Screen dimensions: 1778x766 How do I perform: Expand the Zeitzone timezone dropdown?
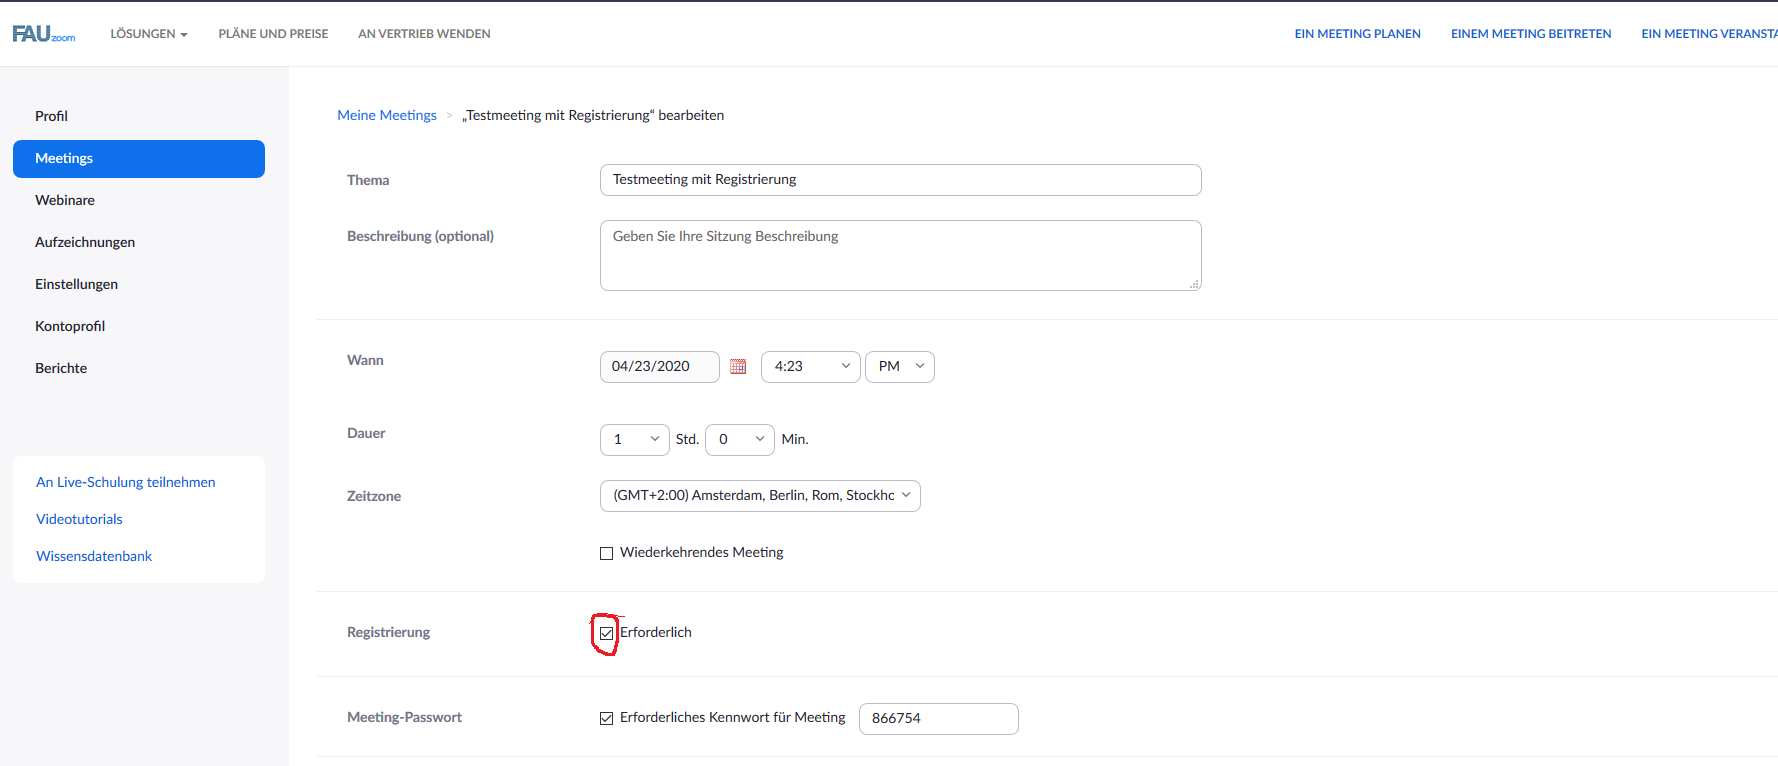[x=759, y=496]
